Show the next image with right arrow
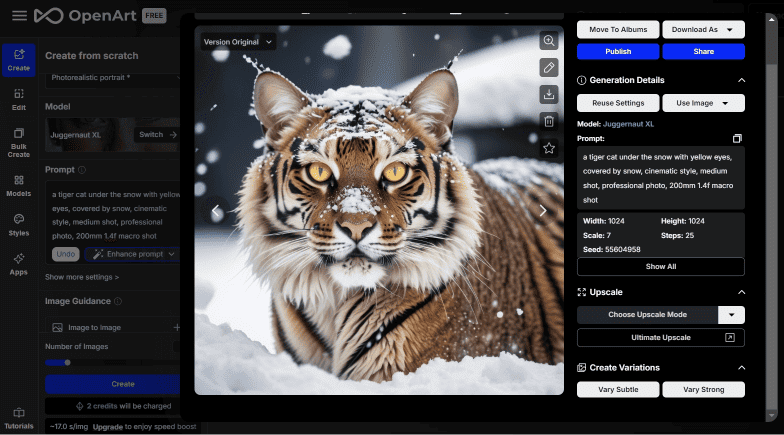The image size is (784, 435). [543, 210]
